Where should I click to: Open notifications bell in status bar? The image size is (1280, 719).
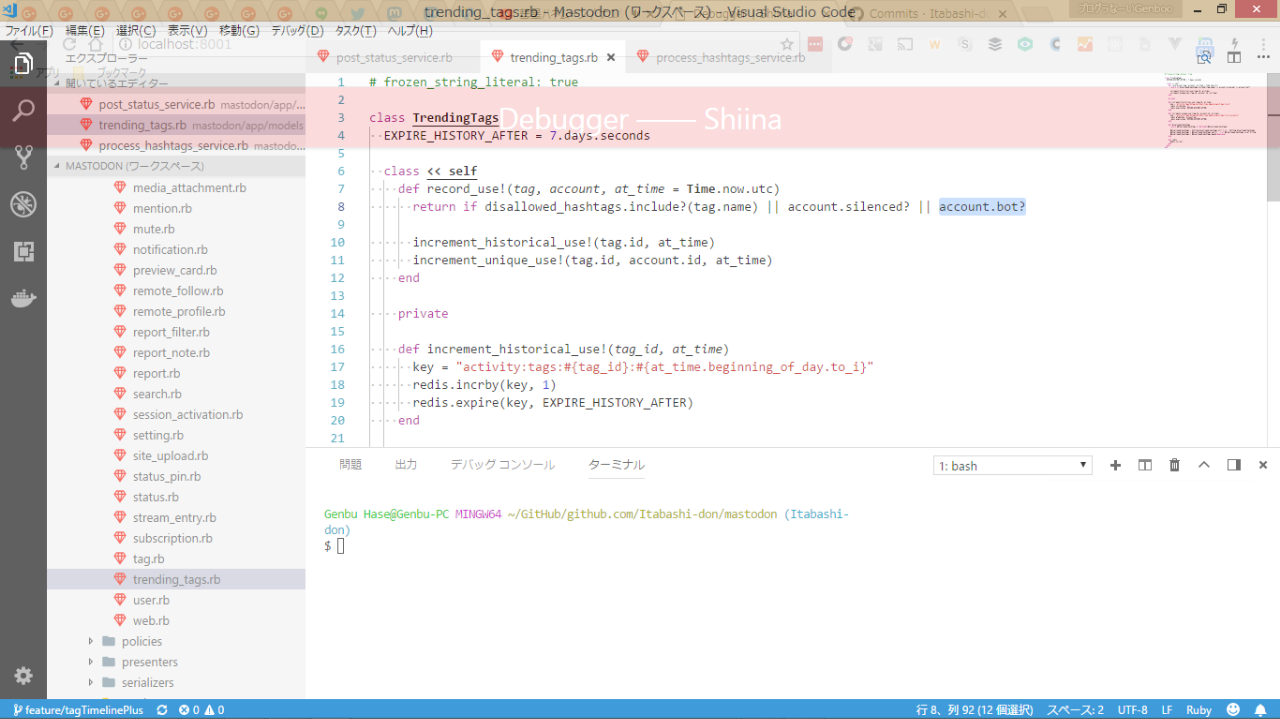(x=1260, y=710)
